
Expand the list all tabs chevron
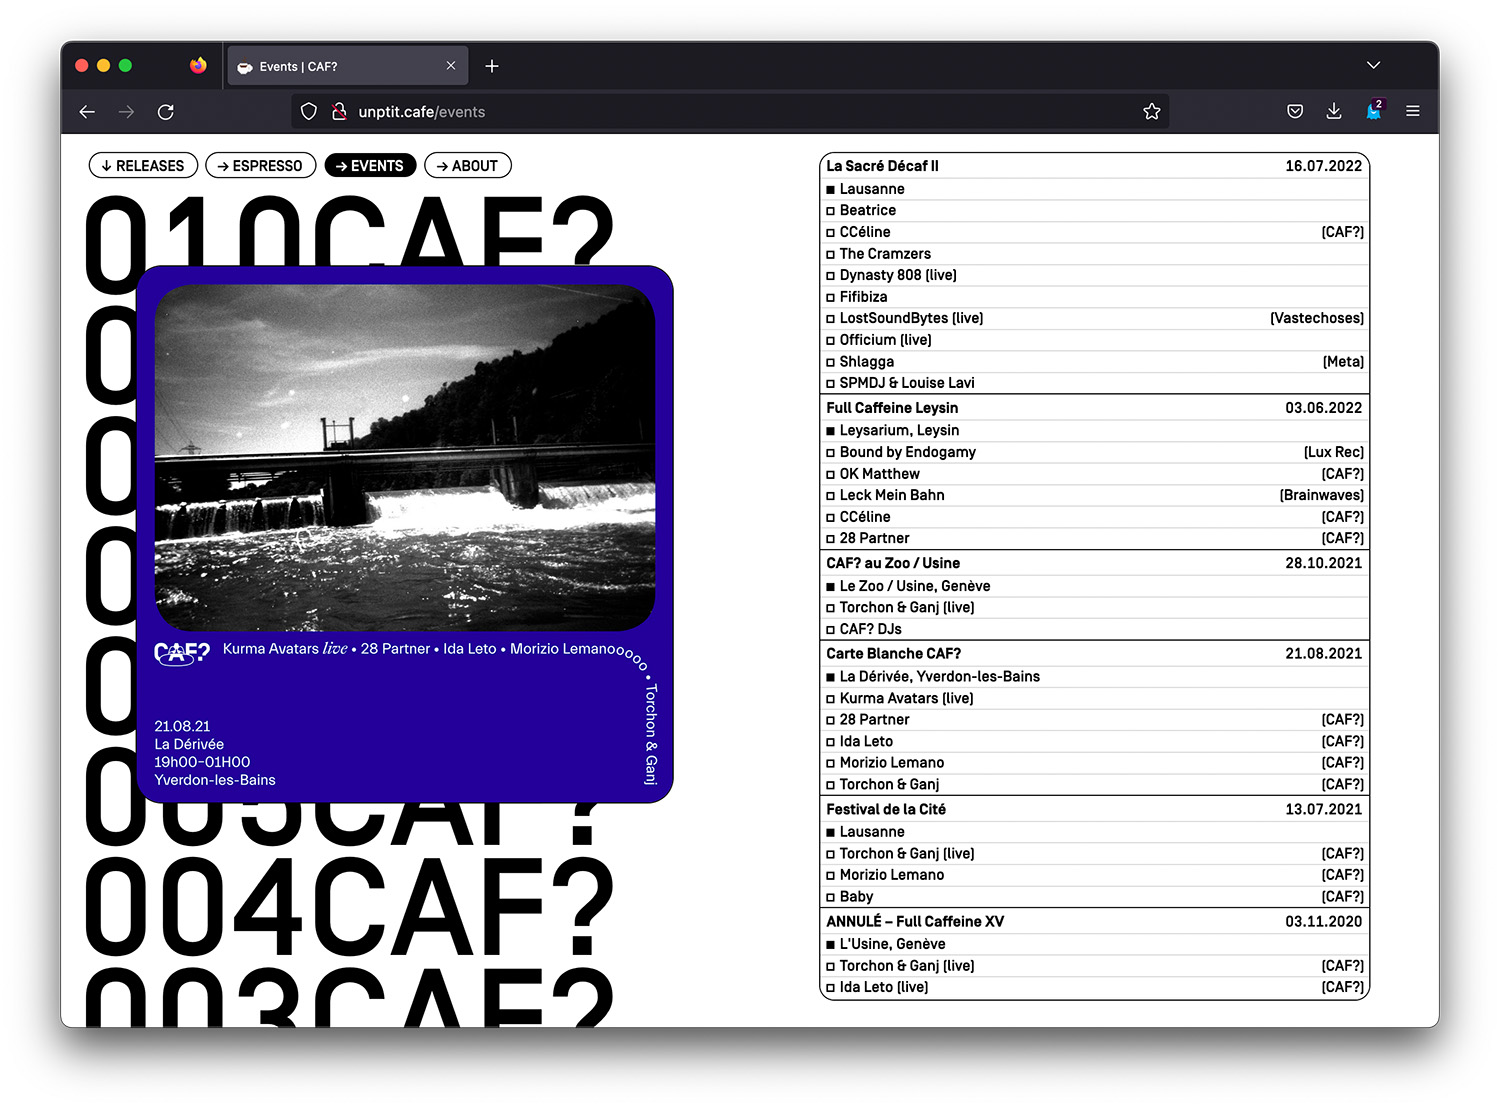click(1374, 66)
